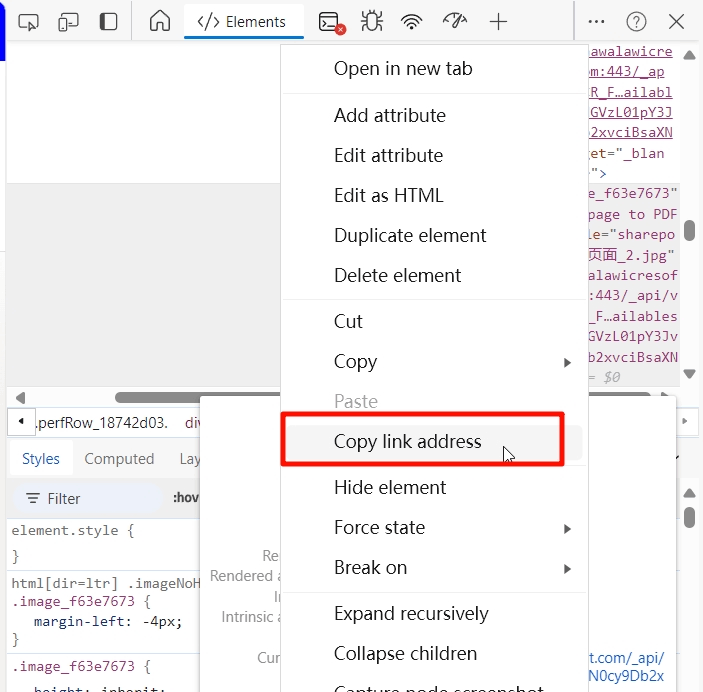Open the Sources bug icon tool
The image size is (703, 692).
372,21
